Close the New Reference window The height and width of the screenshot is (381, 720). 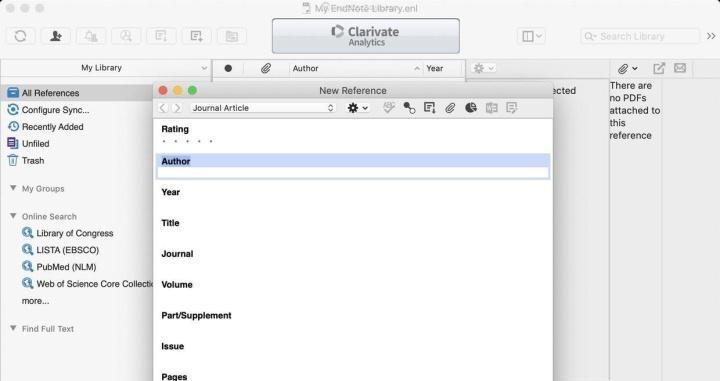163,90
